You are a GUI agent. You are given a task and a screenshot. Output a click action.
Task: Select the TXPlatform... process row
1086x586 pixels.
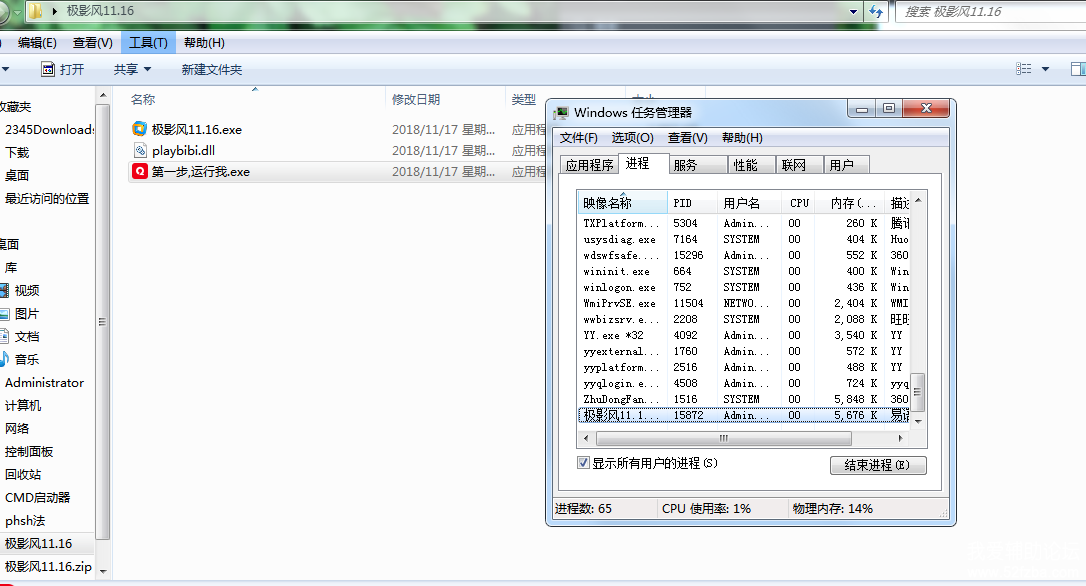[x=743, y=223]
